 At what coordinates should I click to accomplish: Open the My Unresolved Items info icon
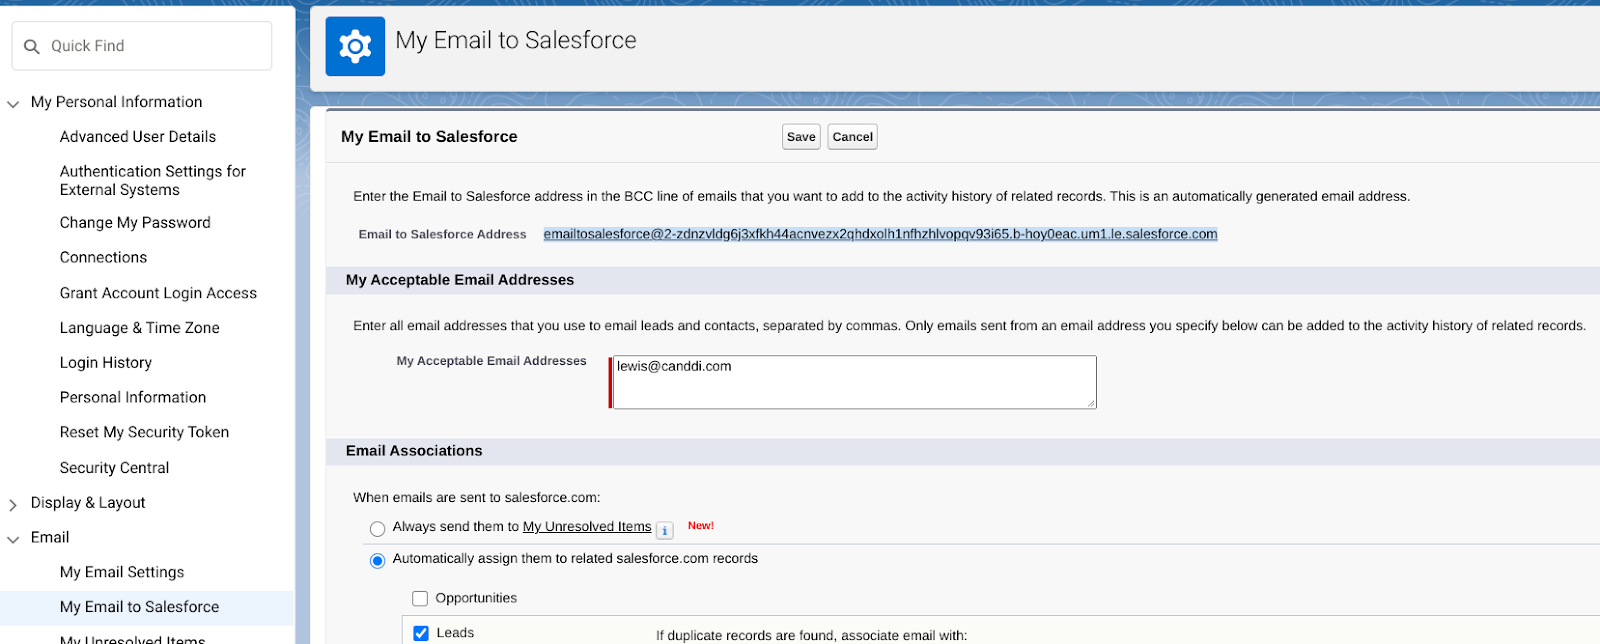665,530
